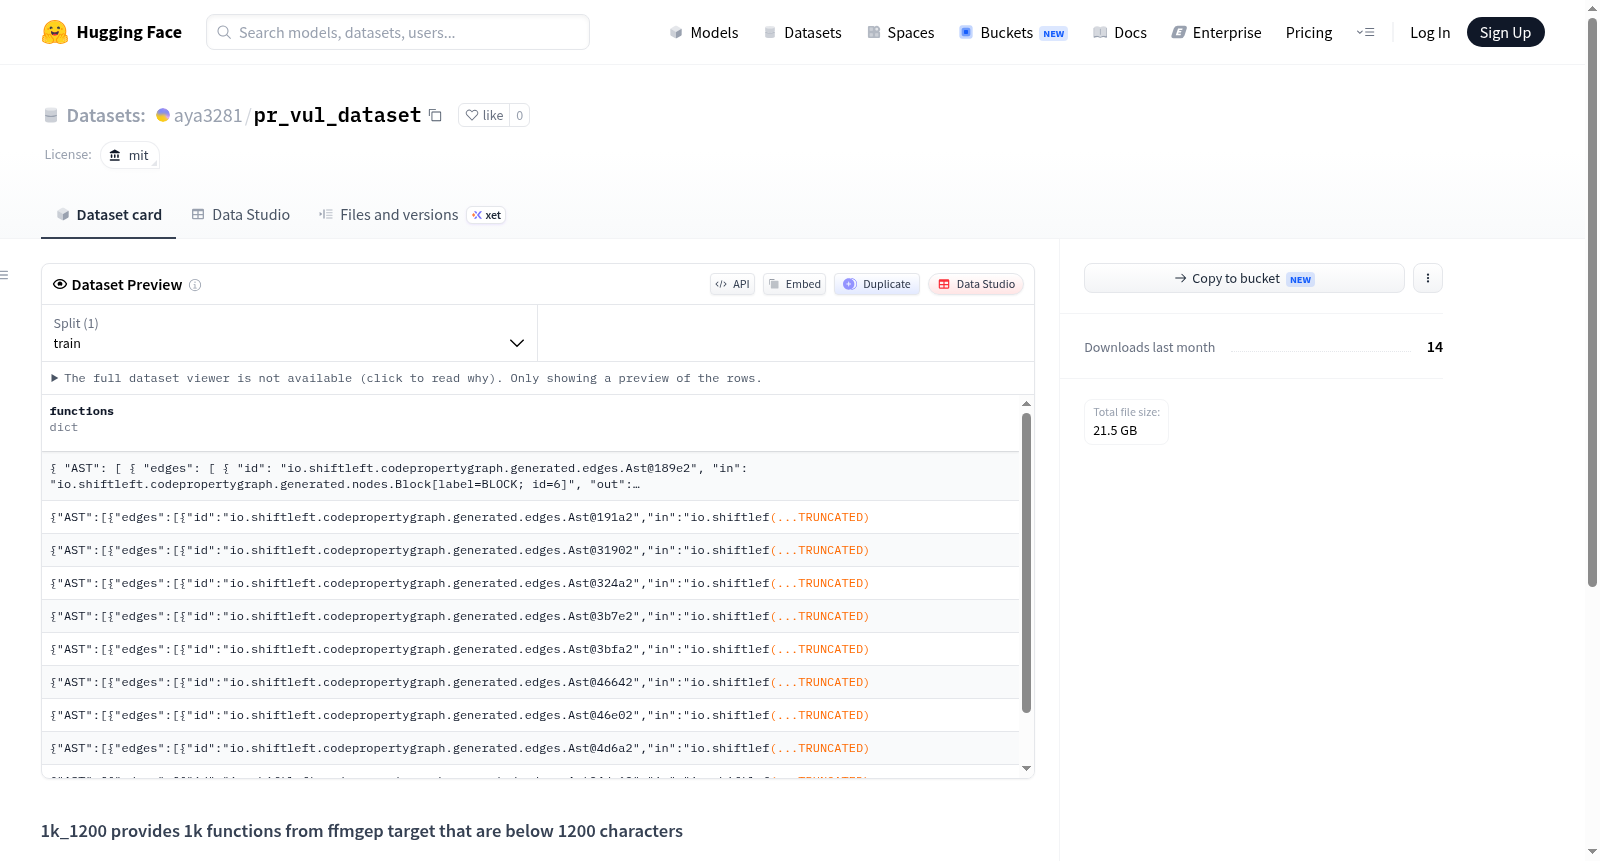The height and width of the screenshot is (861, 1600).
Task: Click the Total file size 21.5 GB box
Action: point(1126,422)
